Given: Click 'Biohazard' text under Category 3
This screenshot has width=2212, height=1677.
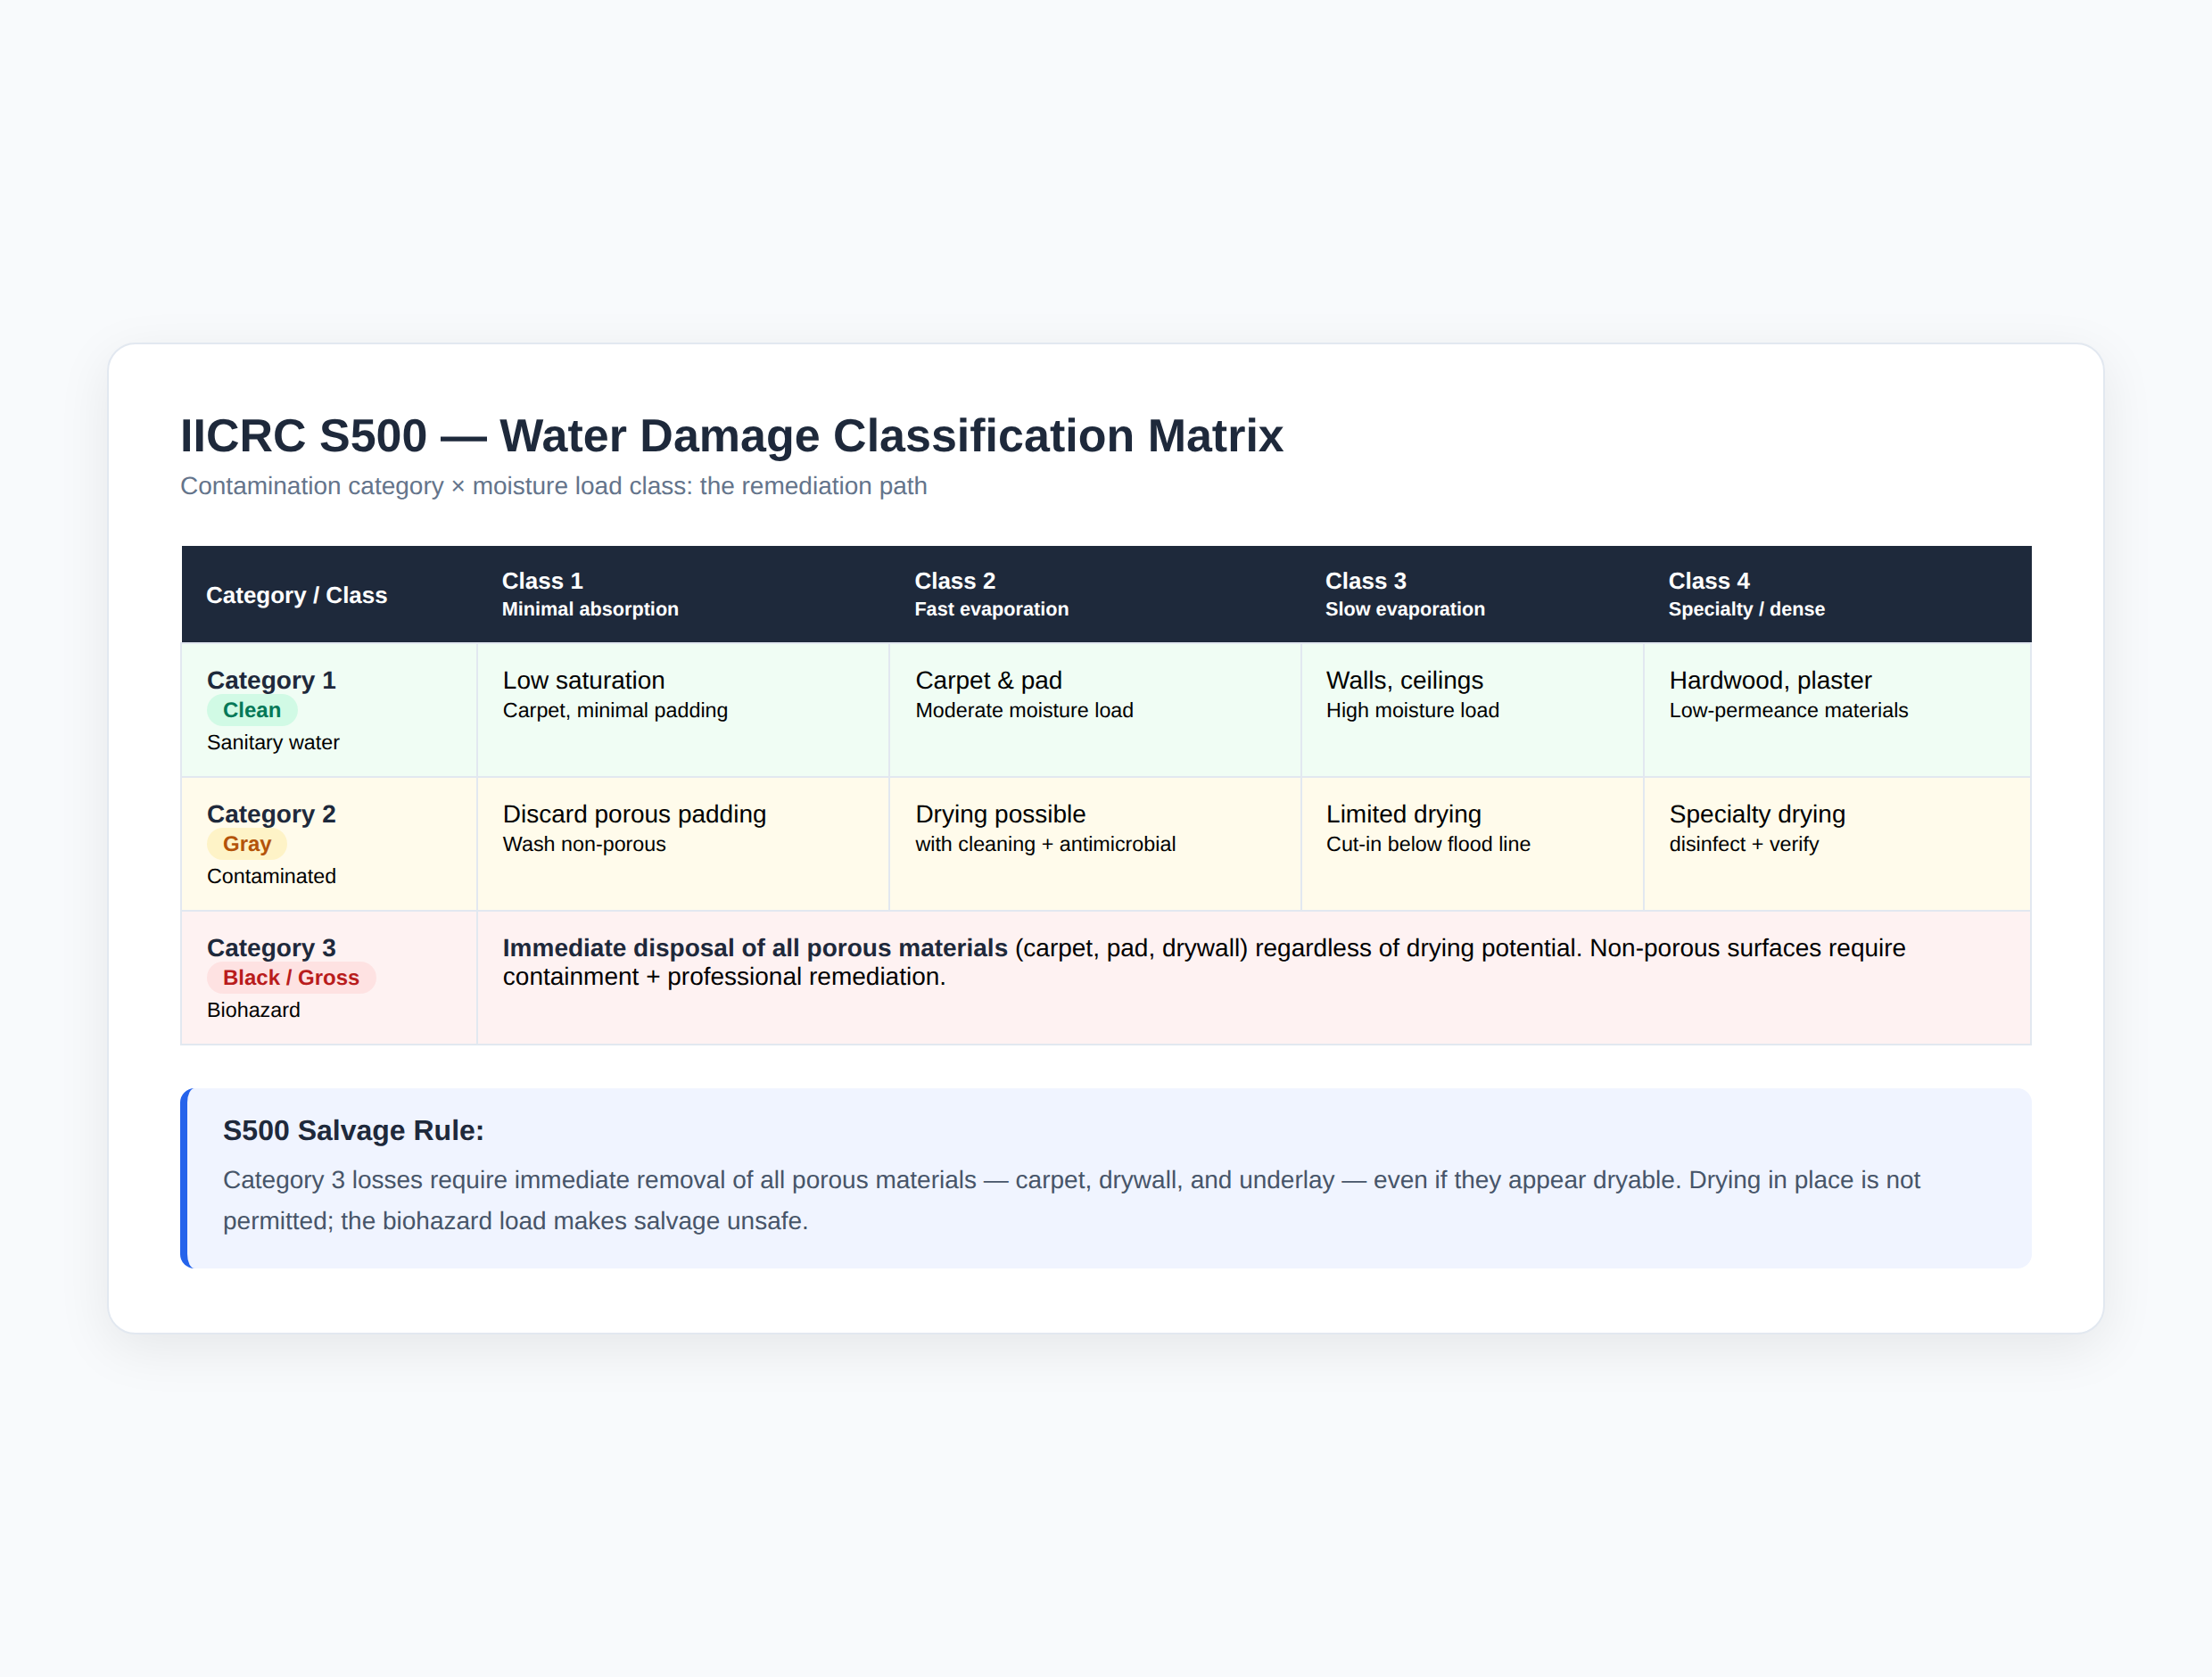Looking at the screenshot, I should pos(253,1010).
